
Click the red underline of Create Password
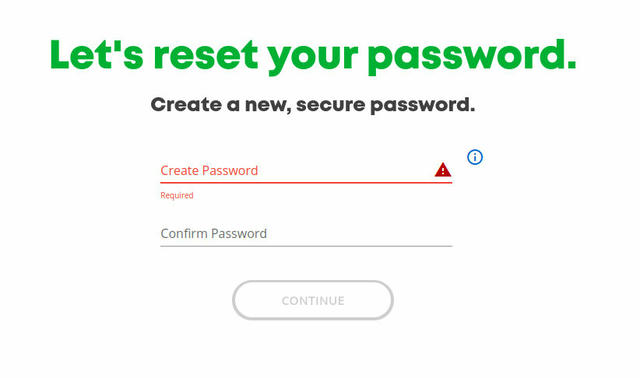[x=306, y=182]
